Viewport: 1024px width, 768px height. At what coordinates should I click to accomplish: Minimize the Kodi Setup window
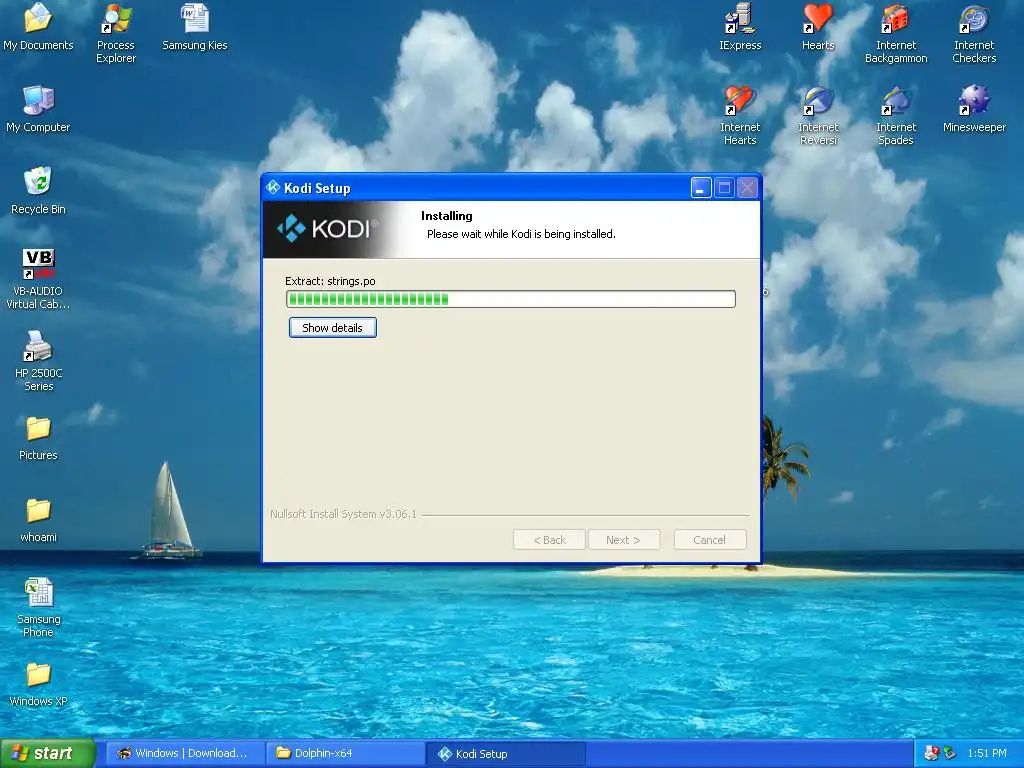701,187
